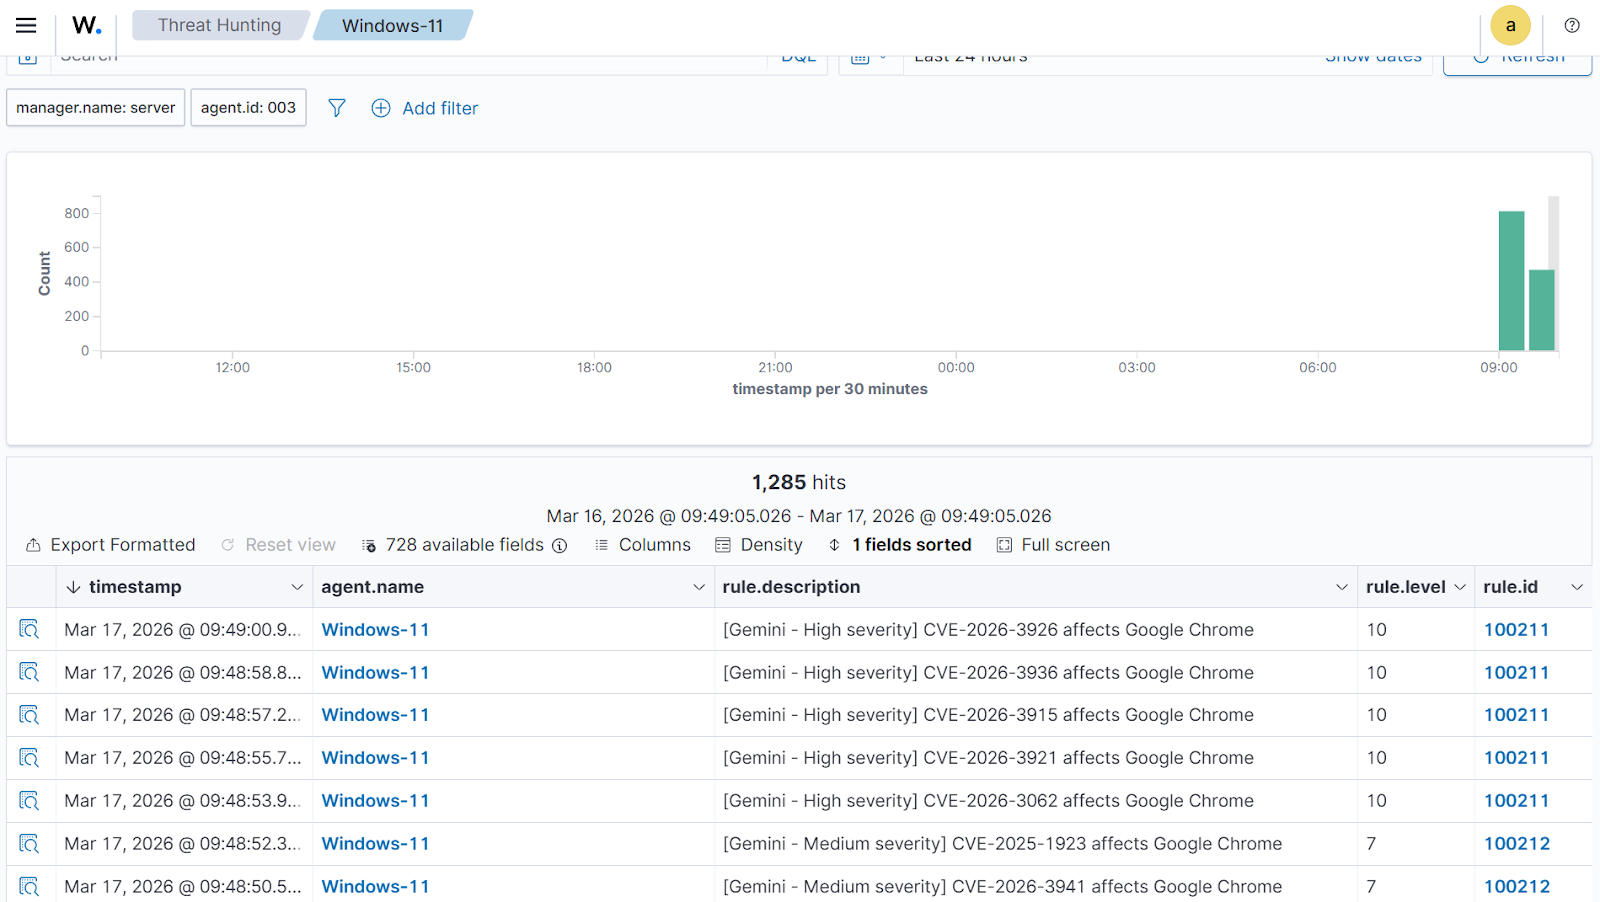Select the Windows-11 tab
The width and height of the screenshot is (1600, 902).
point(392,25)
